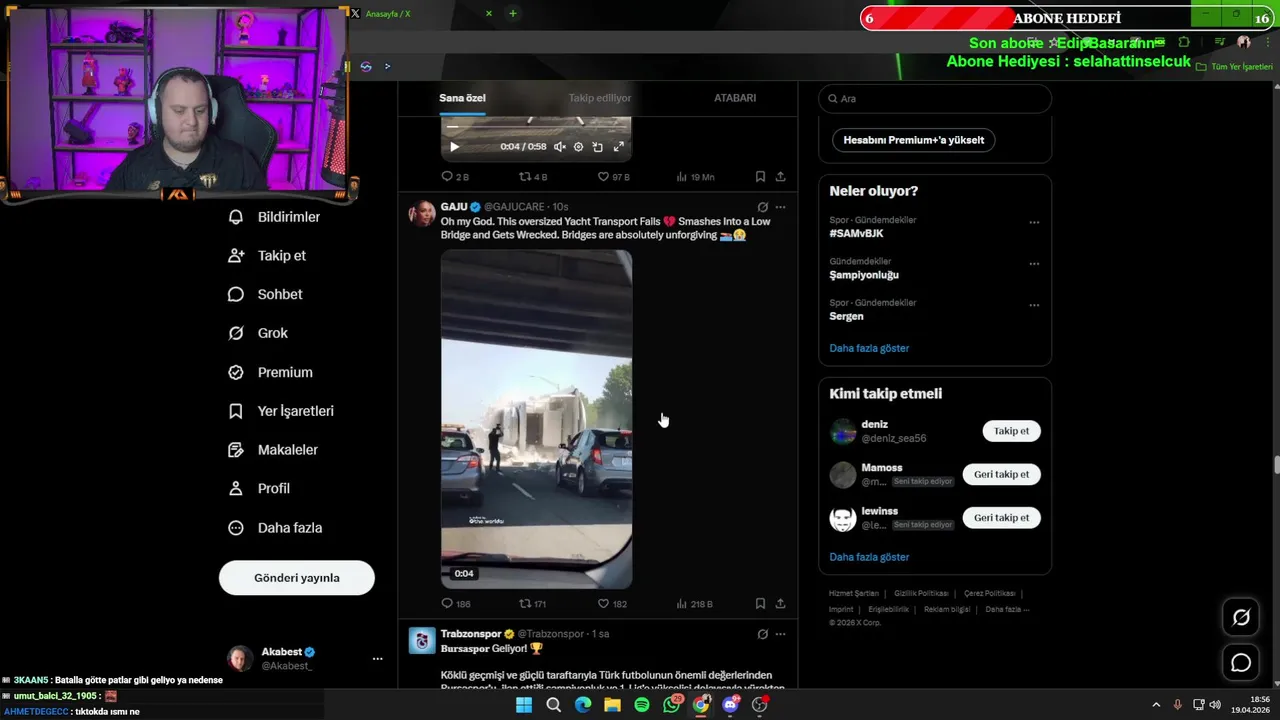This screenshot has width=1280, height=720.
Task: Repost GAJU yacht transport post
Action: pyautogui.click(x=525, y=604)
